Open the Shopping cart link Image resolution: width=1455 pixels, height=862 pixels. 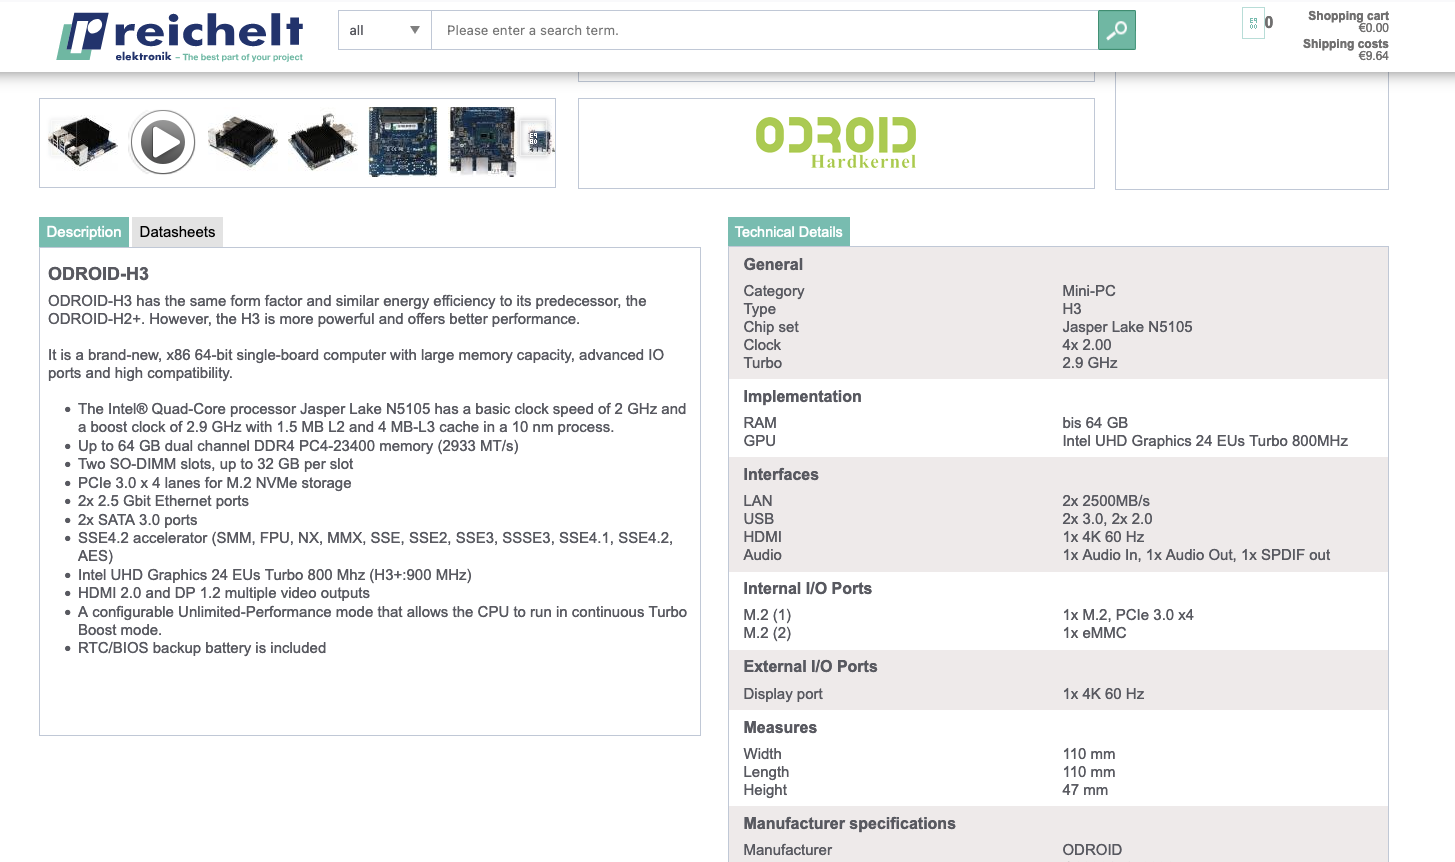pos(1348,16)
